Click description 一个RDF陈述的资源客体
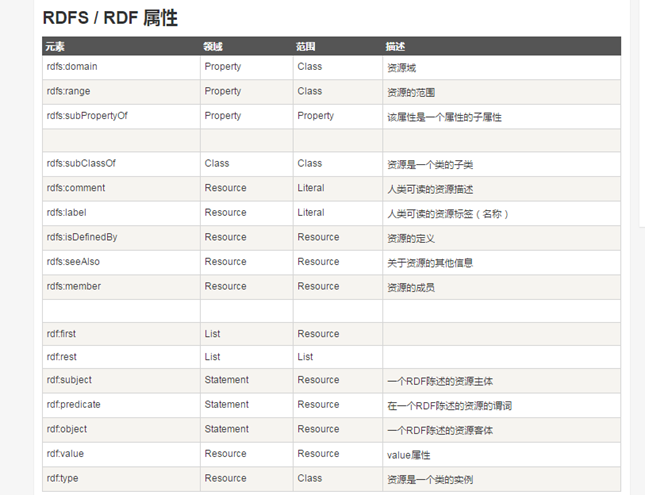This screenshot has width=645, height=495. click(x=440, y=430)
